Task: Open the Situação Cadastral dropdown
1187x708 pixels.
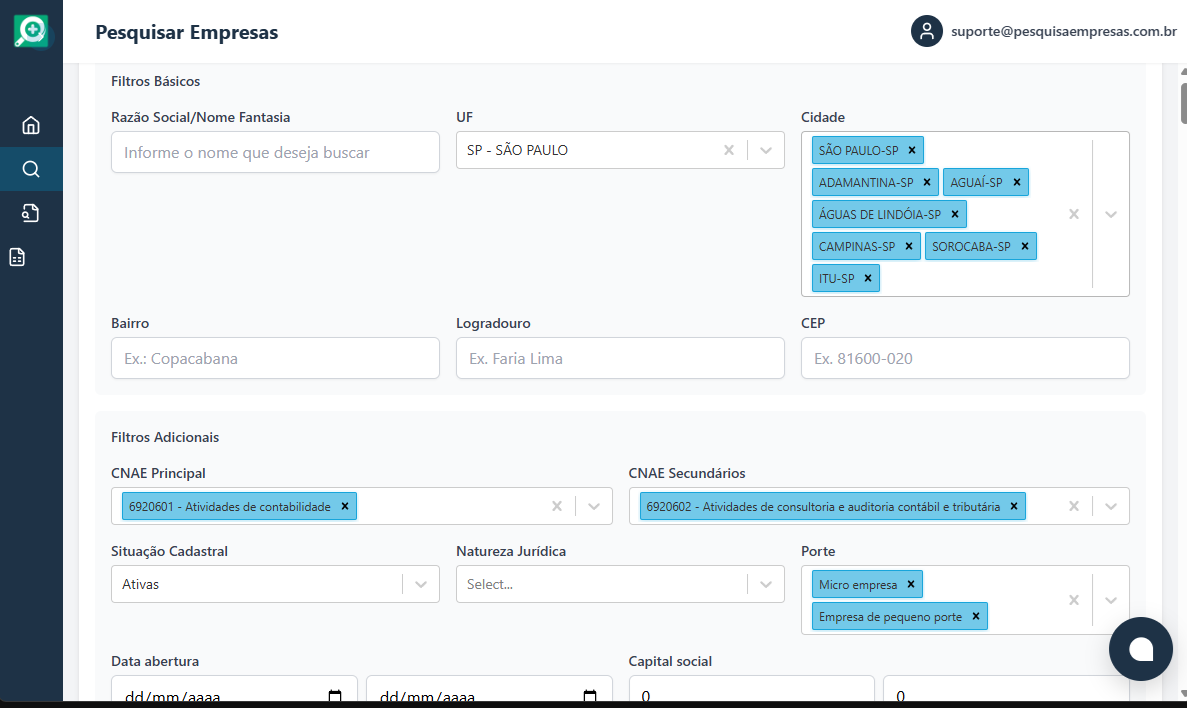Action: point(419,584)
